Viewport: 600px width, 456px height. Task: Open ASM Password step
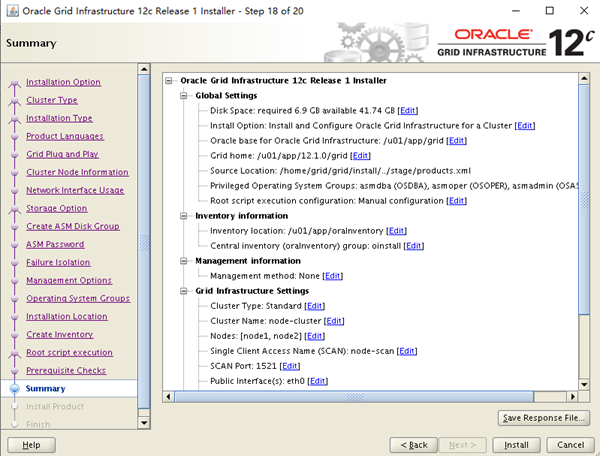[x=55, y=244]
